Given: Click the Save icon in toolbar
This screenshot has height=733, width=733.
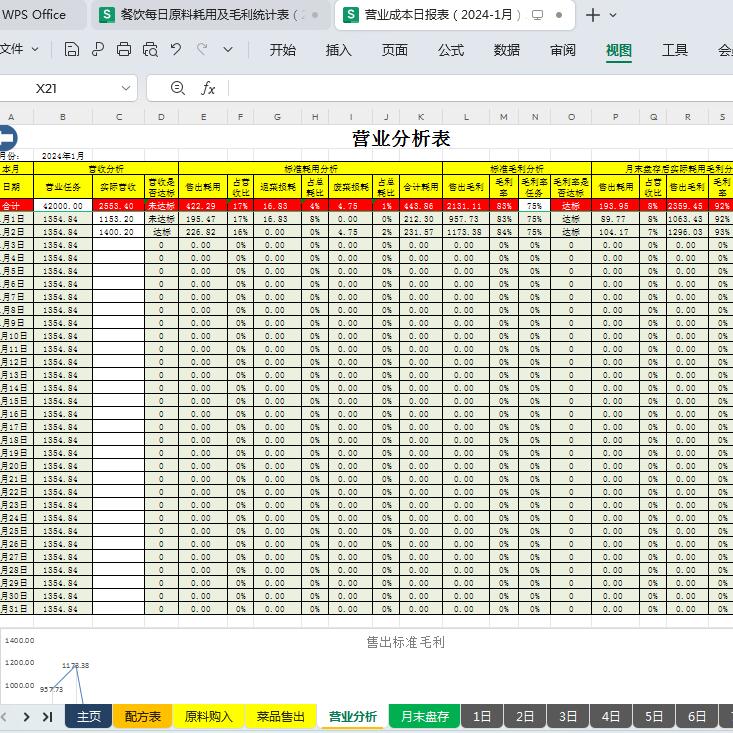Looking at the screenshot, I should 72,50.
